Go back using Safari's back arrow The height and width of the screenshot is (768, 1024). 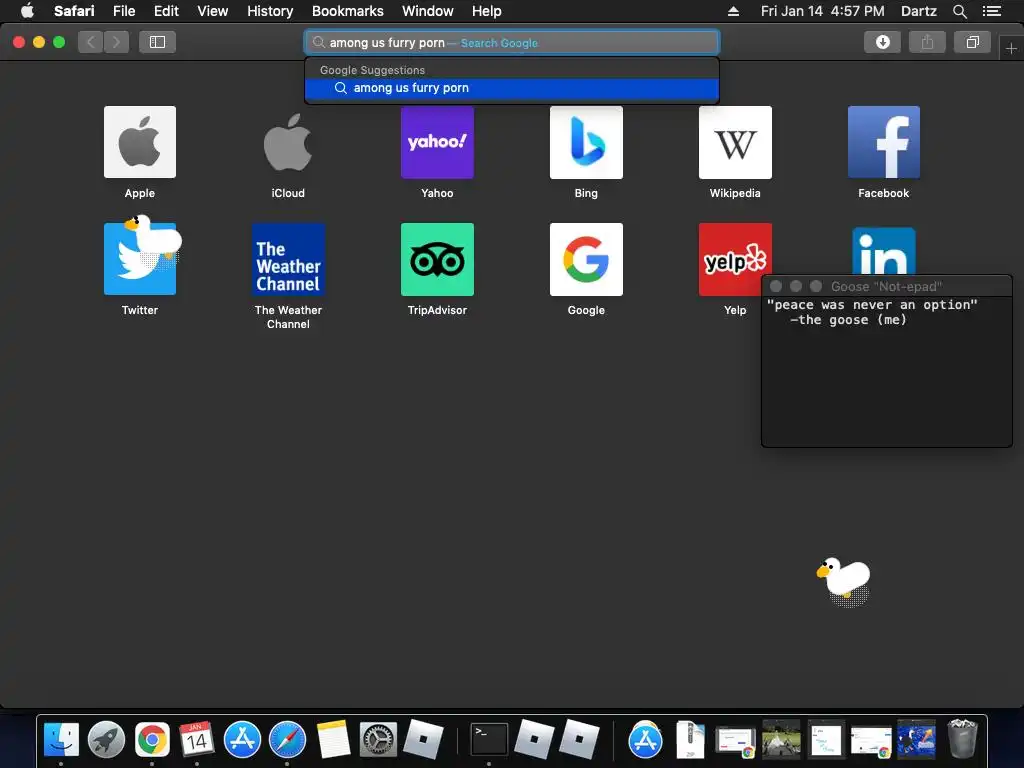click(91, 42)
